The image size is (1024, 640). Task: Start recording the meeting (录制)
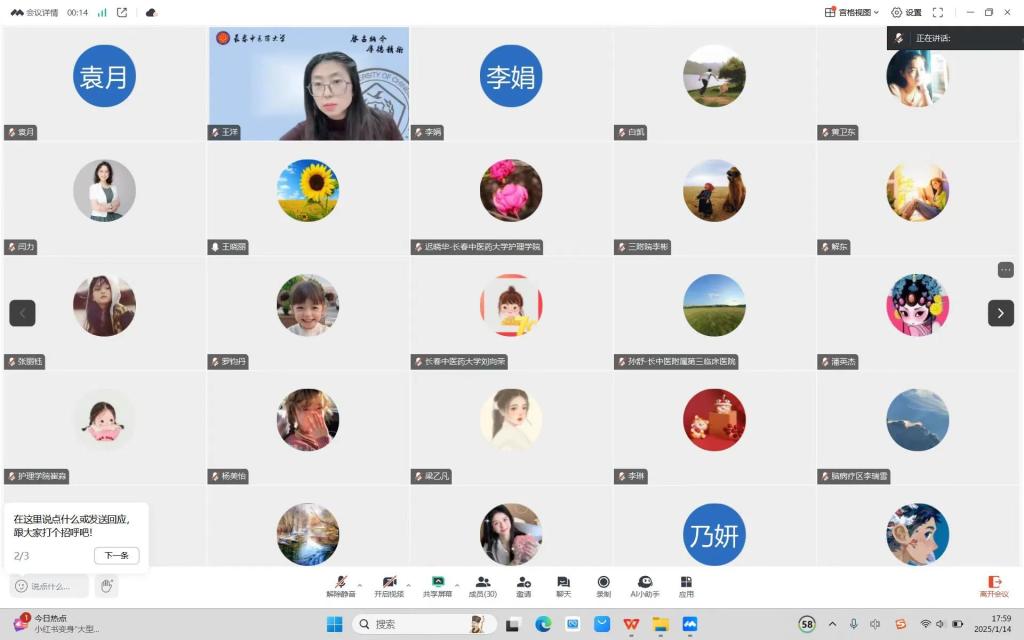(603, 584)
